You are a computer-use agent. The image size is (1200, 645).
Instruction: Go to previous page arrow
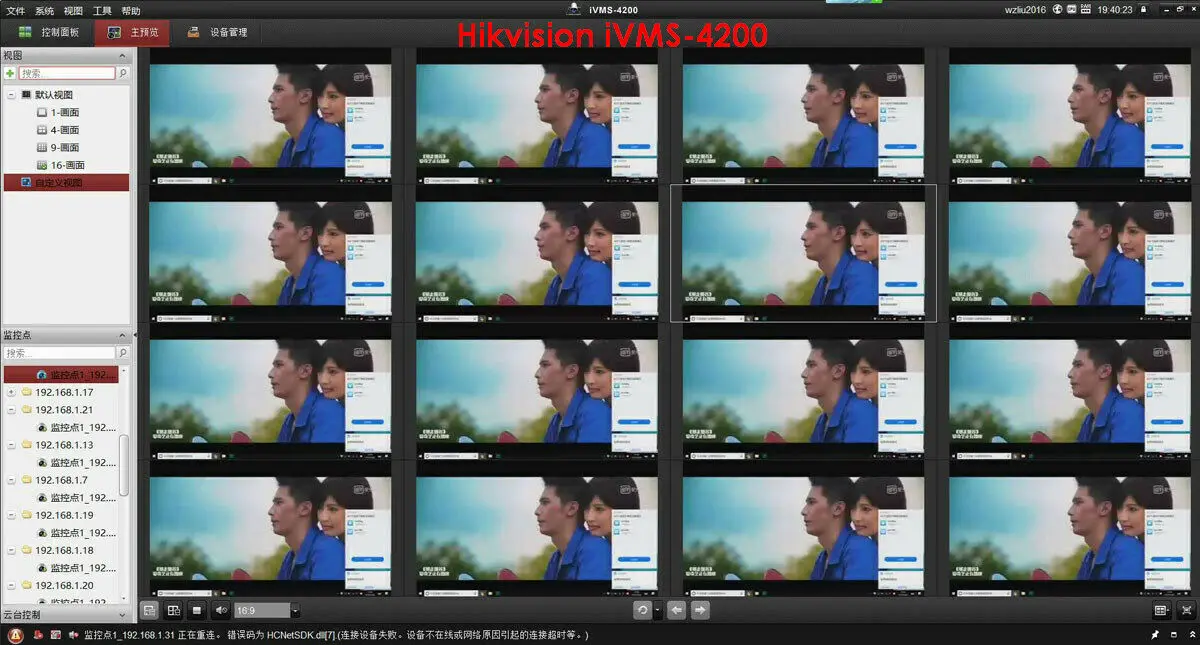coord(676,610)
